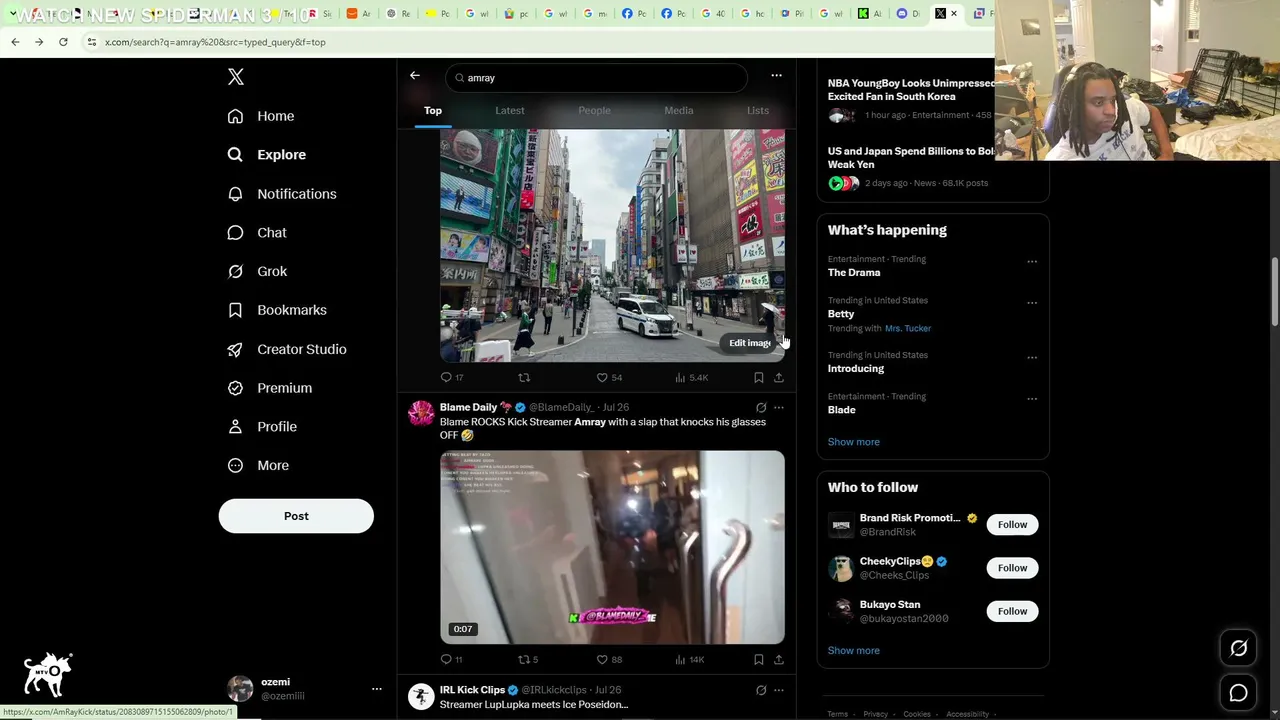Open the floating Grok button

click(1238, 649)
